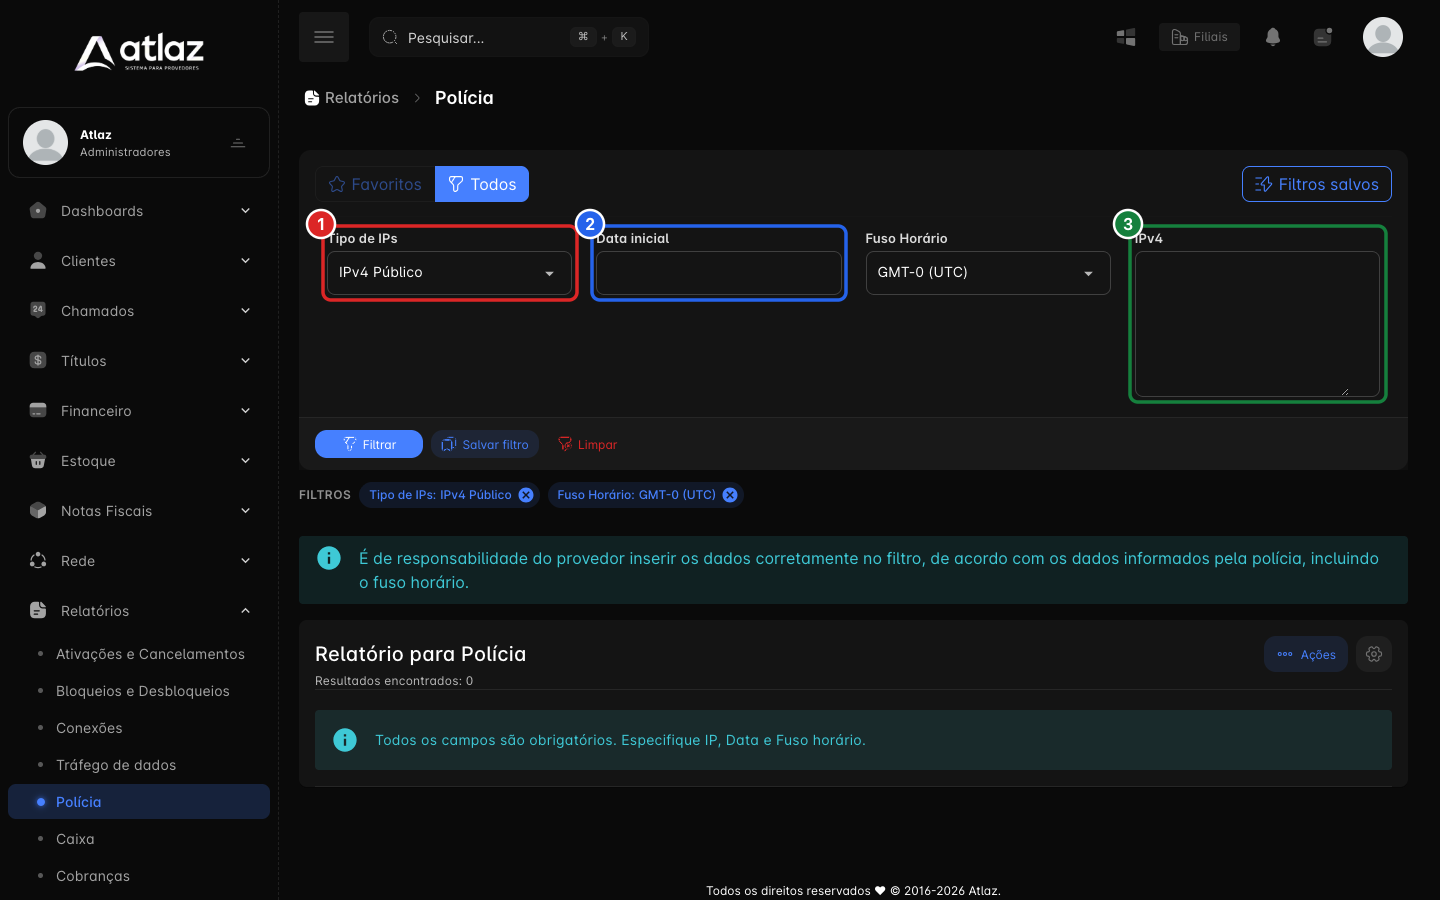The width and height of the screenshot is (1440, 900).
Task: Expand the Títulos menu
Action: pyautogui.click(x=139, y=361)
